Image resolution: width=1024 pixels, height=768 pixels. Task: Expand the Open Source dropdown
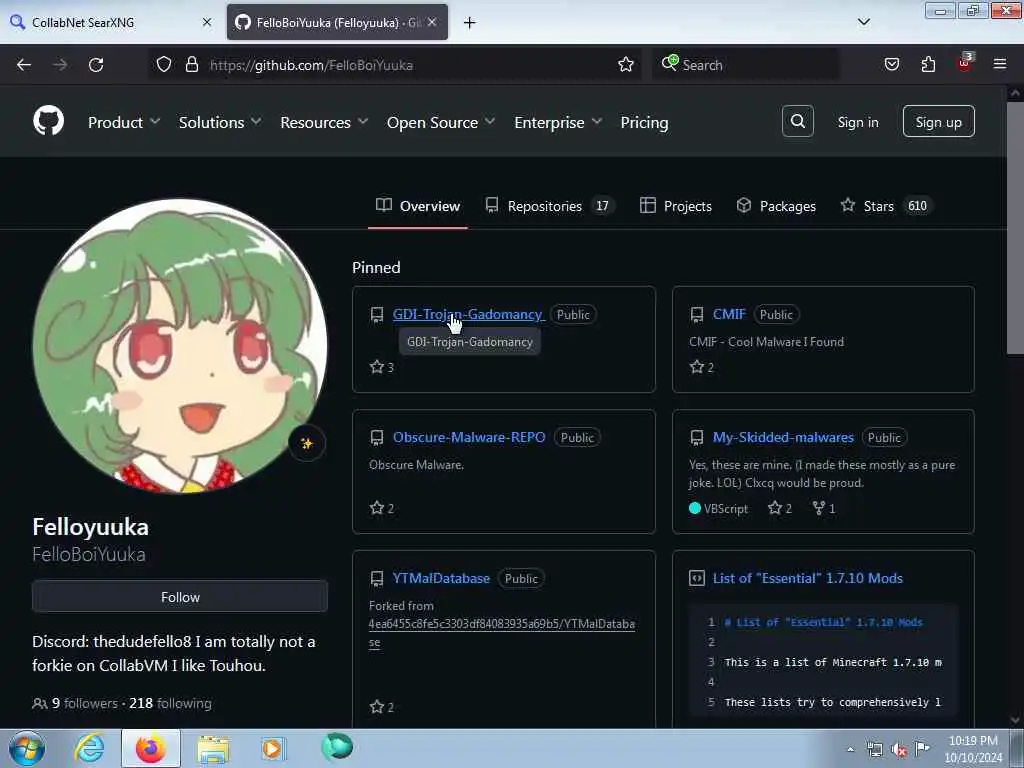[441, 122]
